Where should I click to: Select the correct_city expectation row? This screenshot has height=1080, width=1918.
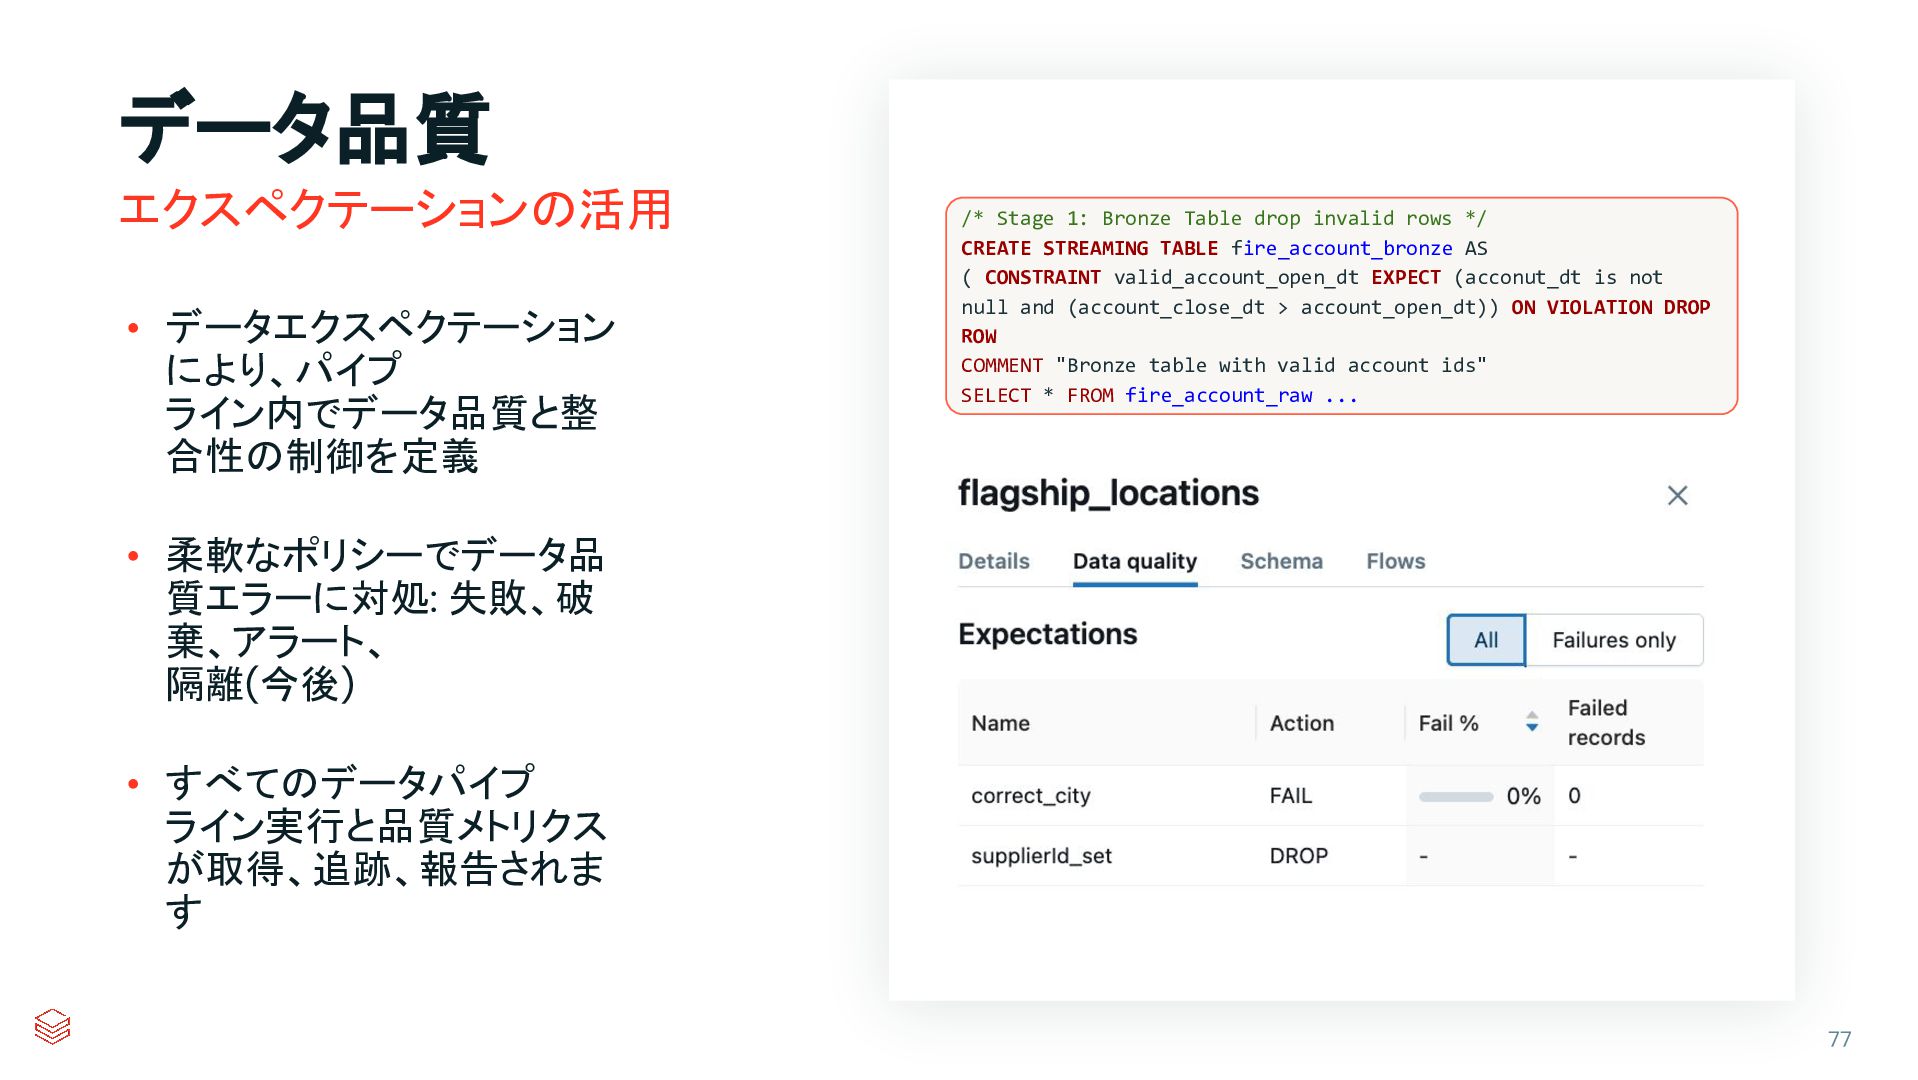(1330, 796)
